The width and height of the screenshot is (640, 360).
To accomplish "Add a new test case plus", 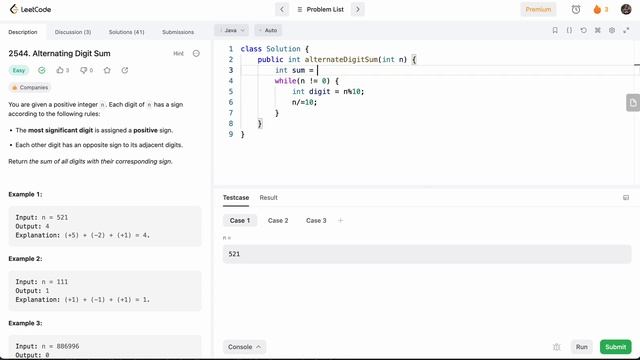I will [x=340, y=220].
